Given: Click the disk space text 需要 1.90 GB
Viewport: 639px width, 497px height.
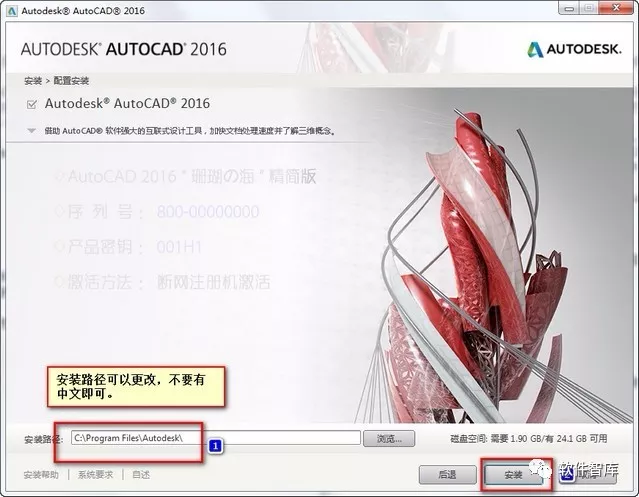Looking at the screenshot, I should tap(516, 439).
